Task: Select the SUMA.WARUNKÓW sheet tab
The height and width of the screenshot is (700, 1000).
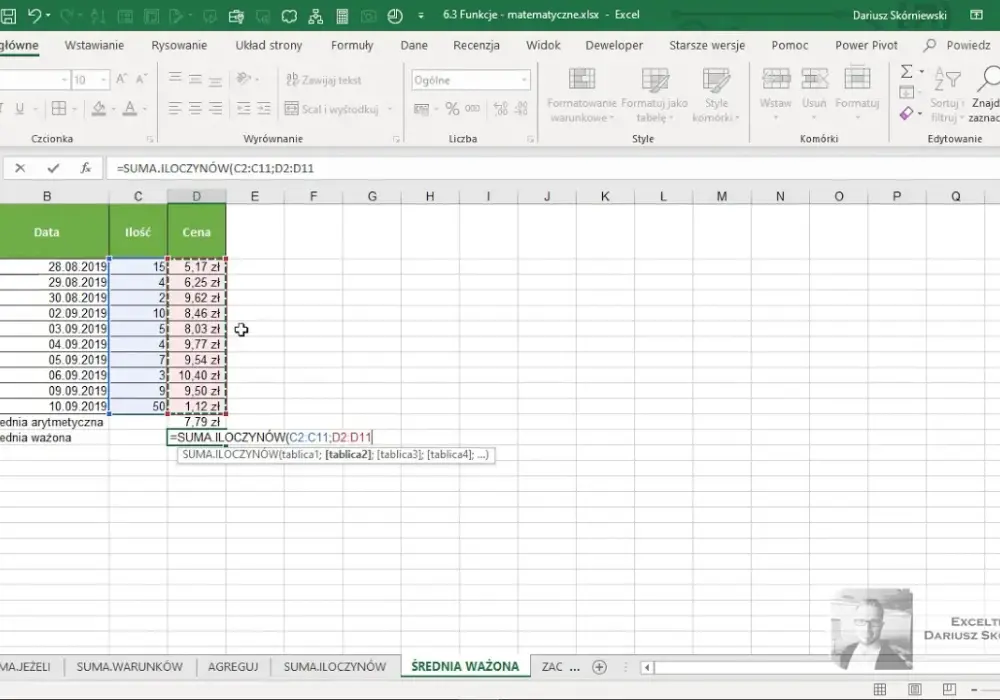Action: 129,667
